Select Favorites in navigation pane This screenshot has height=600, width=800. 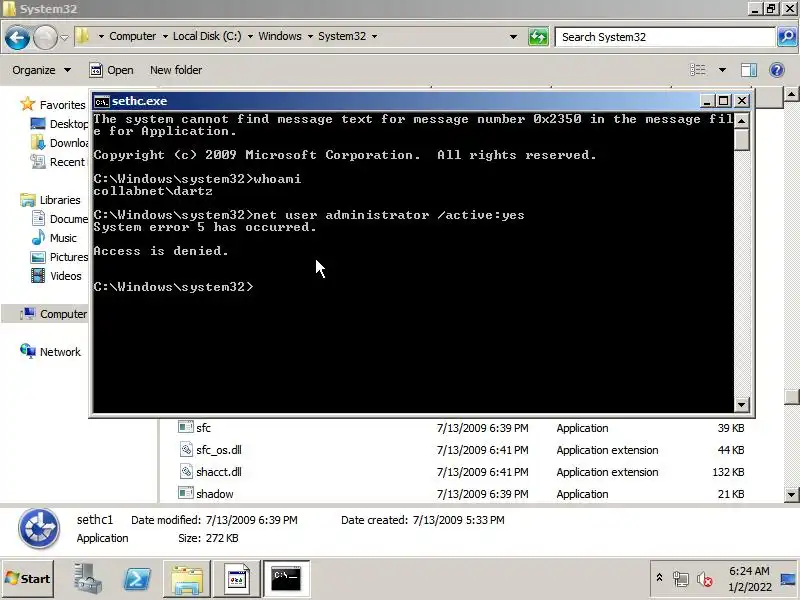pos(53,105)
